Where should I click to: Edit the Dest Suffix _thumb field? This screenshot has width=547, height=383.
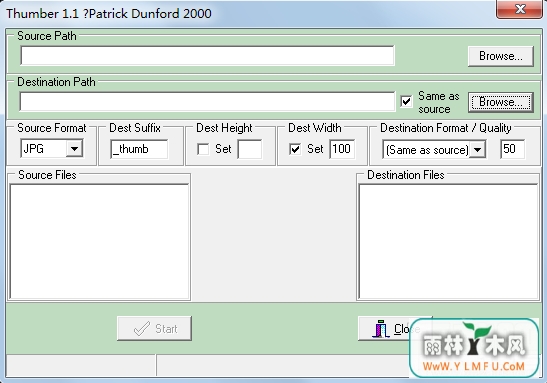tap(139, 149)
